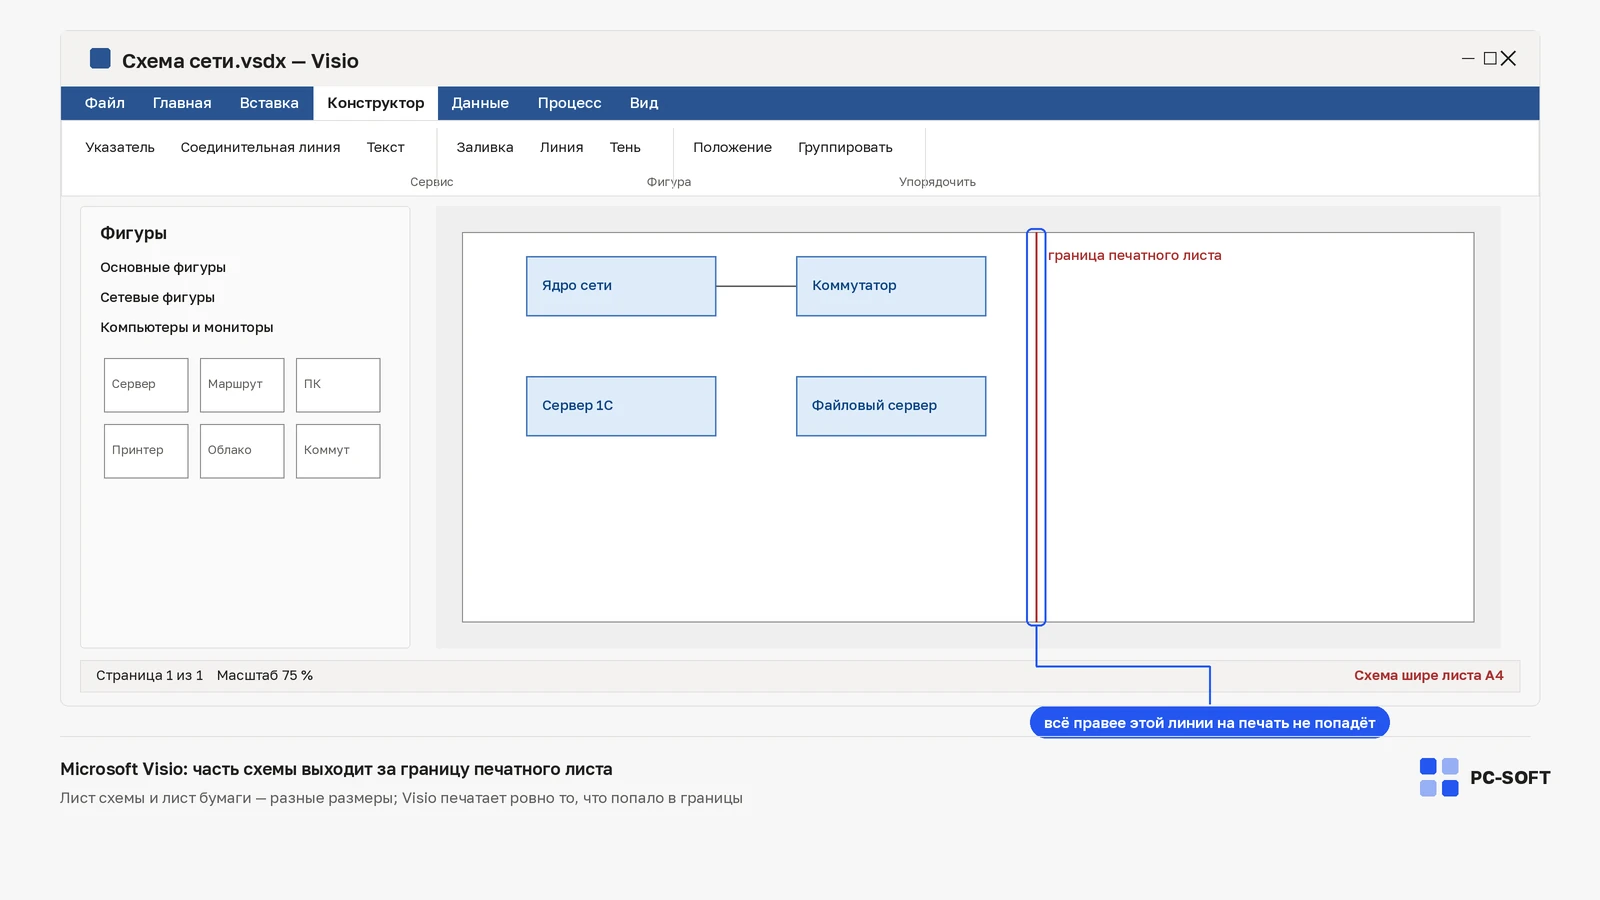Open the Сетевые фигуры stencil
The image size is (1600, 900).
tap(158, 297)
